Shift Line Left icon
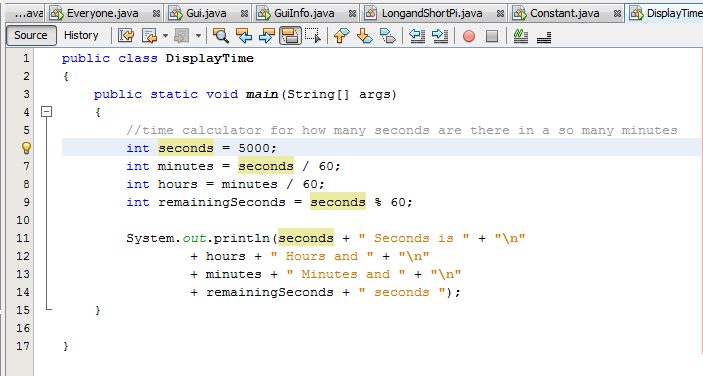 click(x=417, y=35)
